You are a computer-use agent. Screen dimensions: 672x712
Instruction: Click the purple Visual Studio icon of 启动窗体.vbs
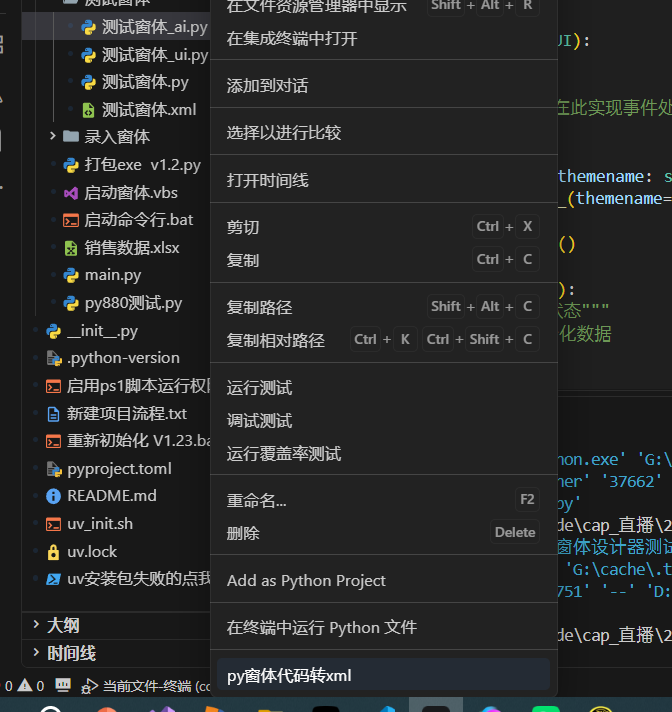pyautogui.click(x=71, y=193)
